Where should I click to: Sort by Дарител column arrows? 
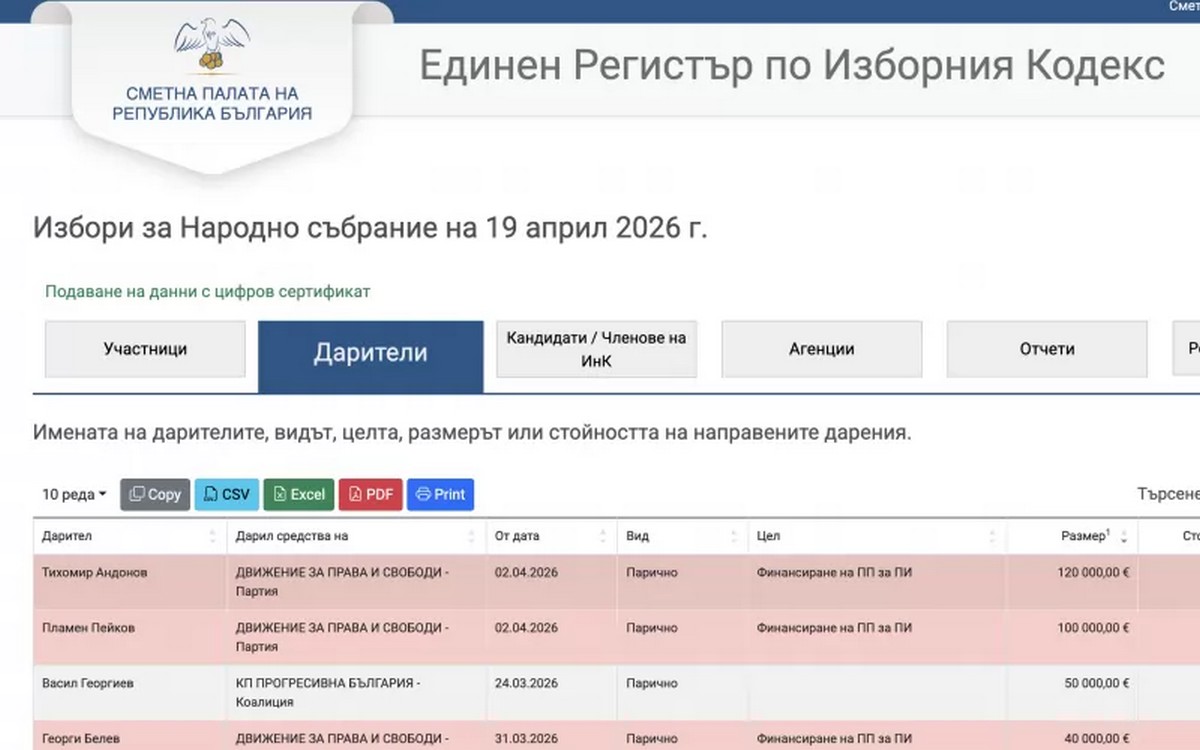point(212,537)
